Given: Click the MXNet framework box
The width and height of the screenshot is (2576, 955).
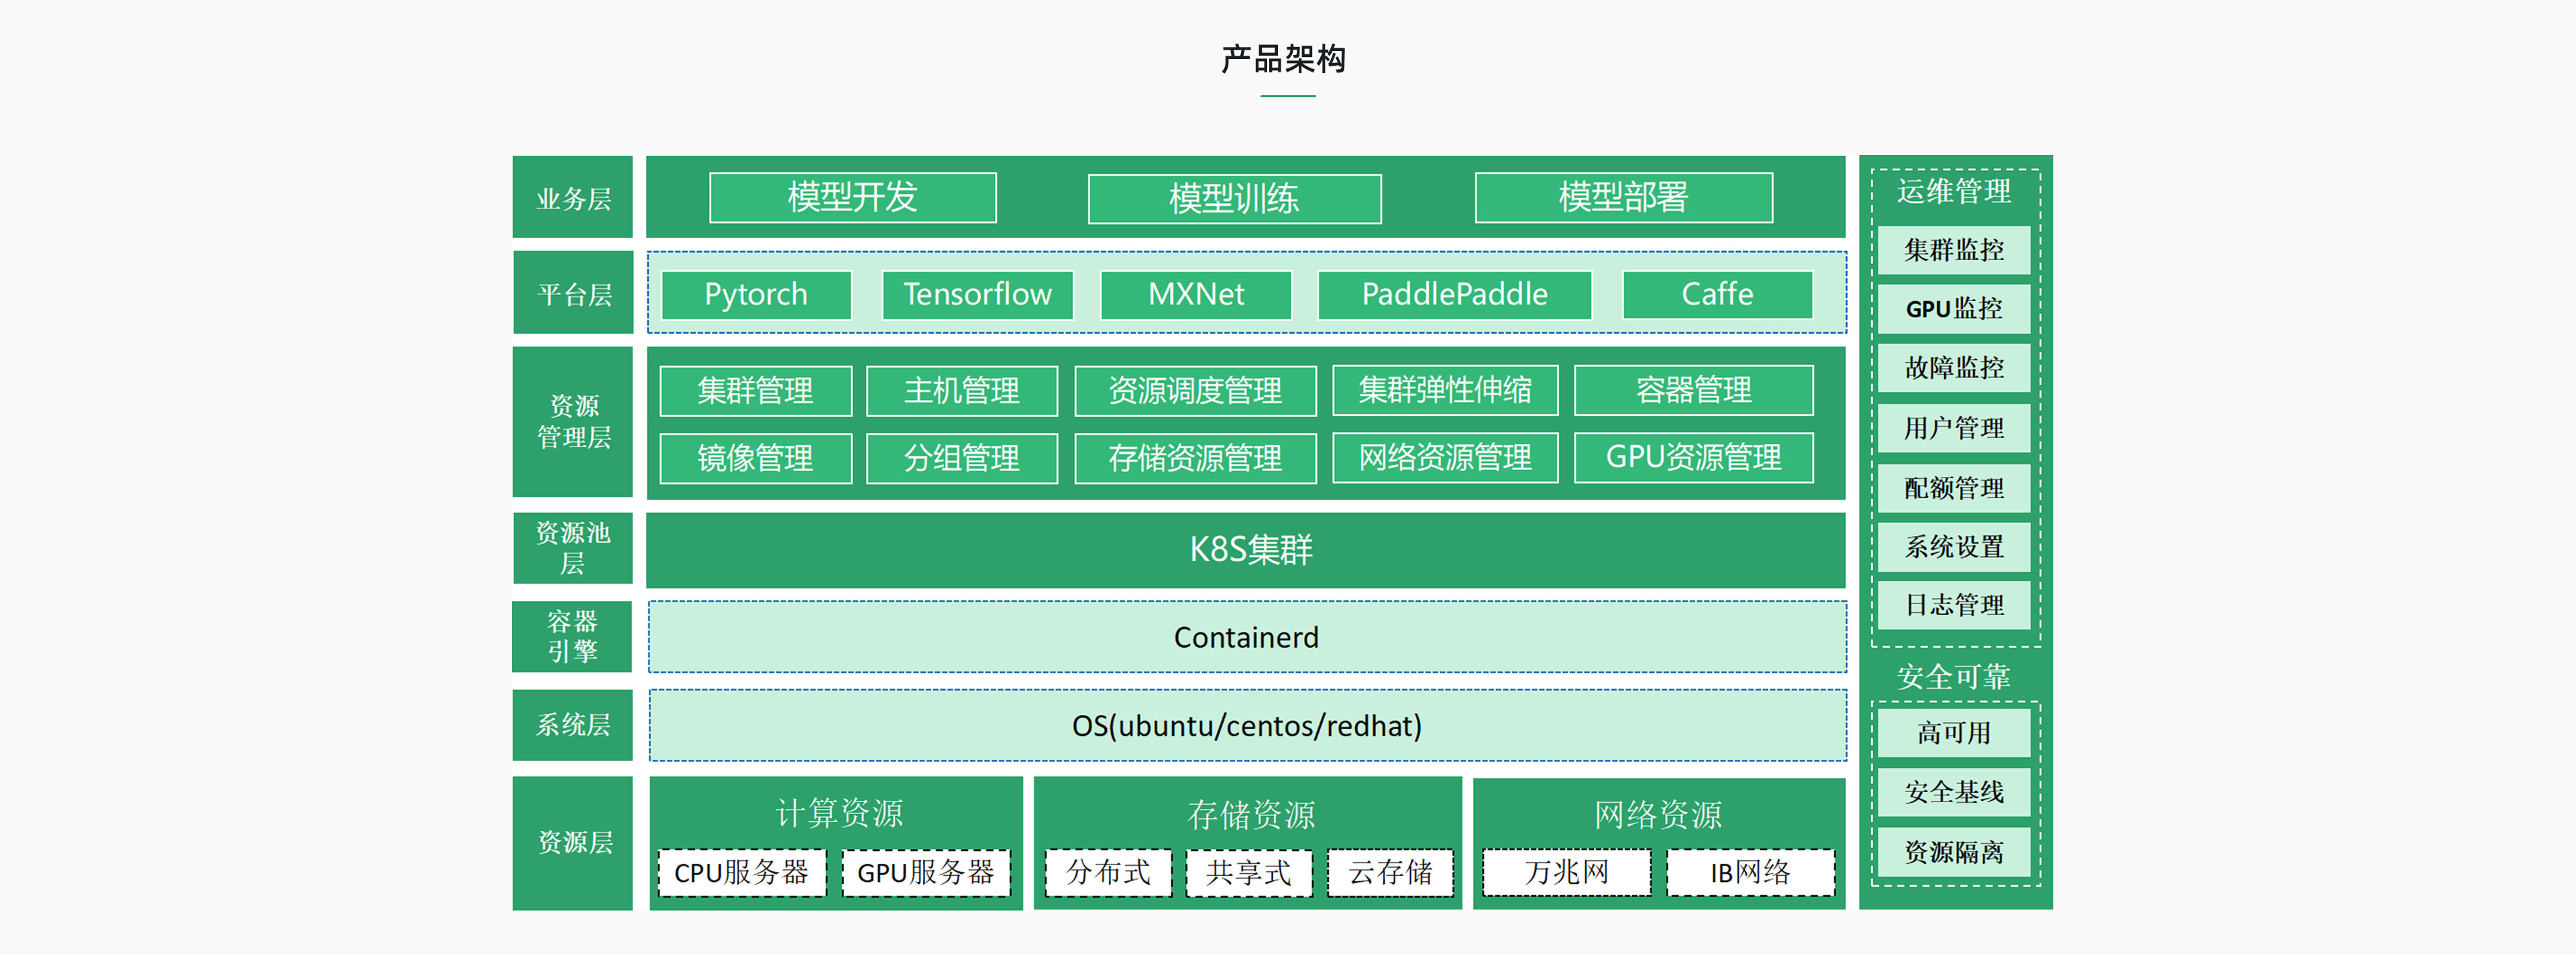Looking at the screenshot, I should [x=1196, y=294].
